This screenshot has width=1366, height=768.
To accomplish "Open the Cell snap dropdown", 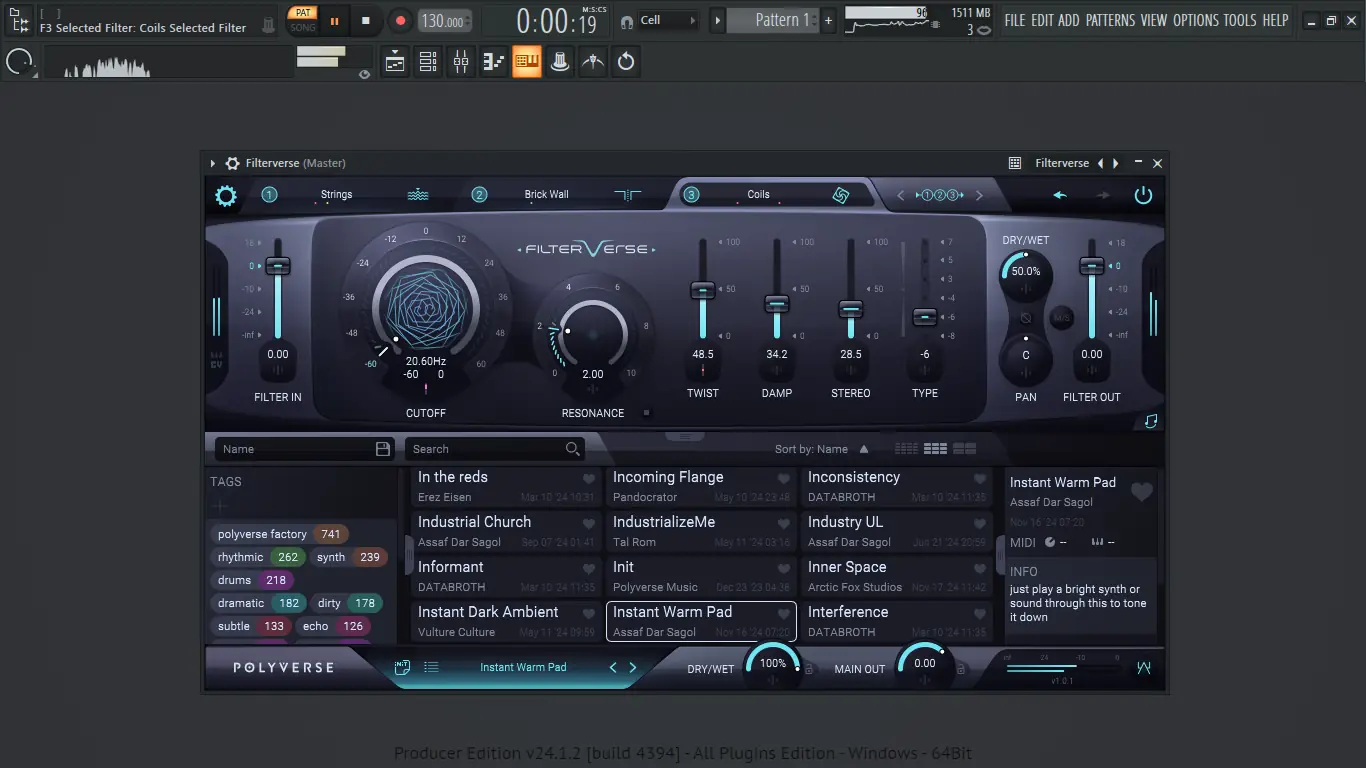I will tap(667, 20).
